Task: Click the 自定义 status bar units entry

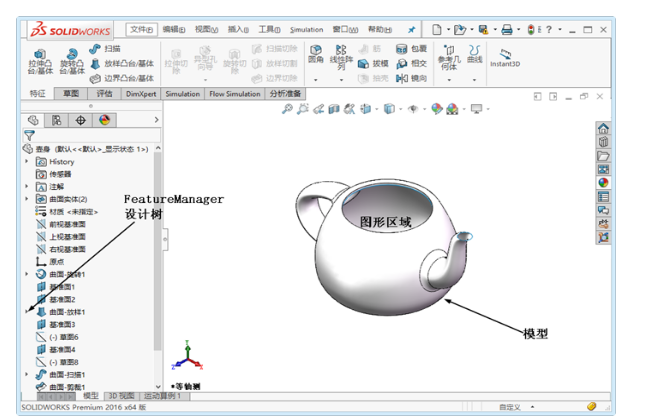Action: (510, 407)
